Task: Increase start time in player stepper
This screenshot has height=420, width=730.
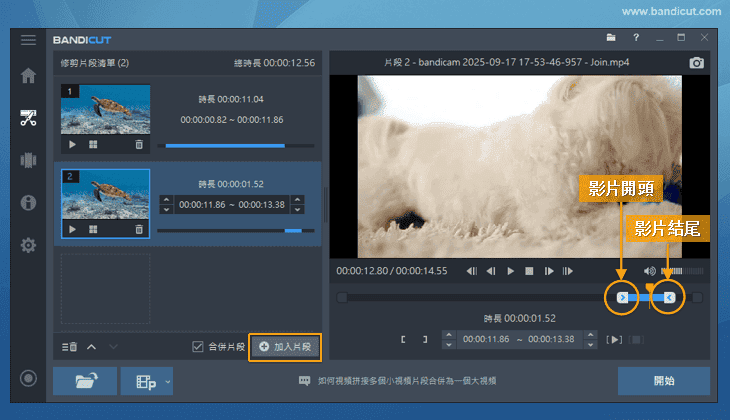Action: (448, 335)
